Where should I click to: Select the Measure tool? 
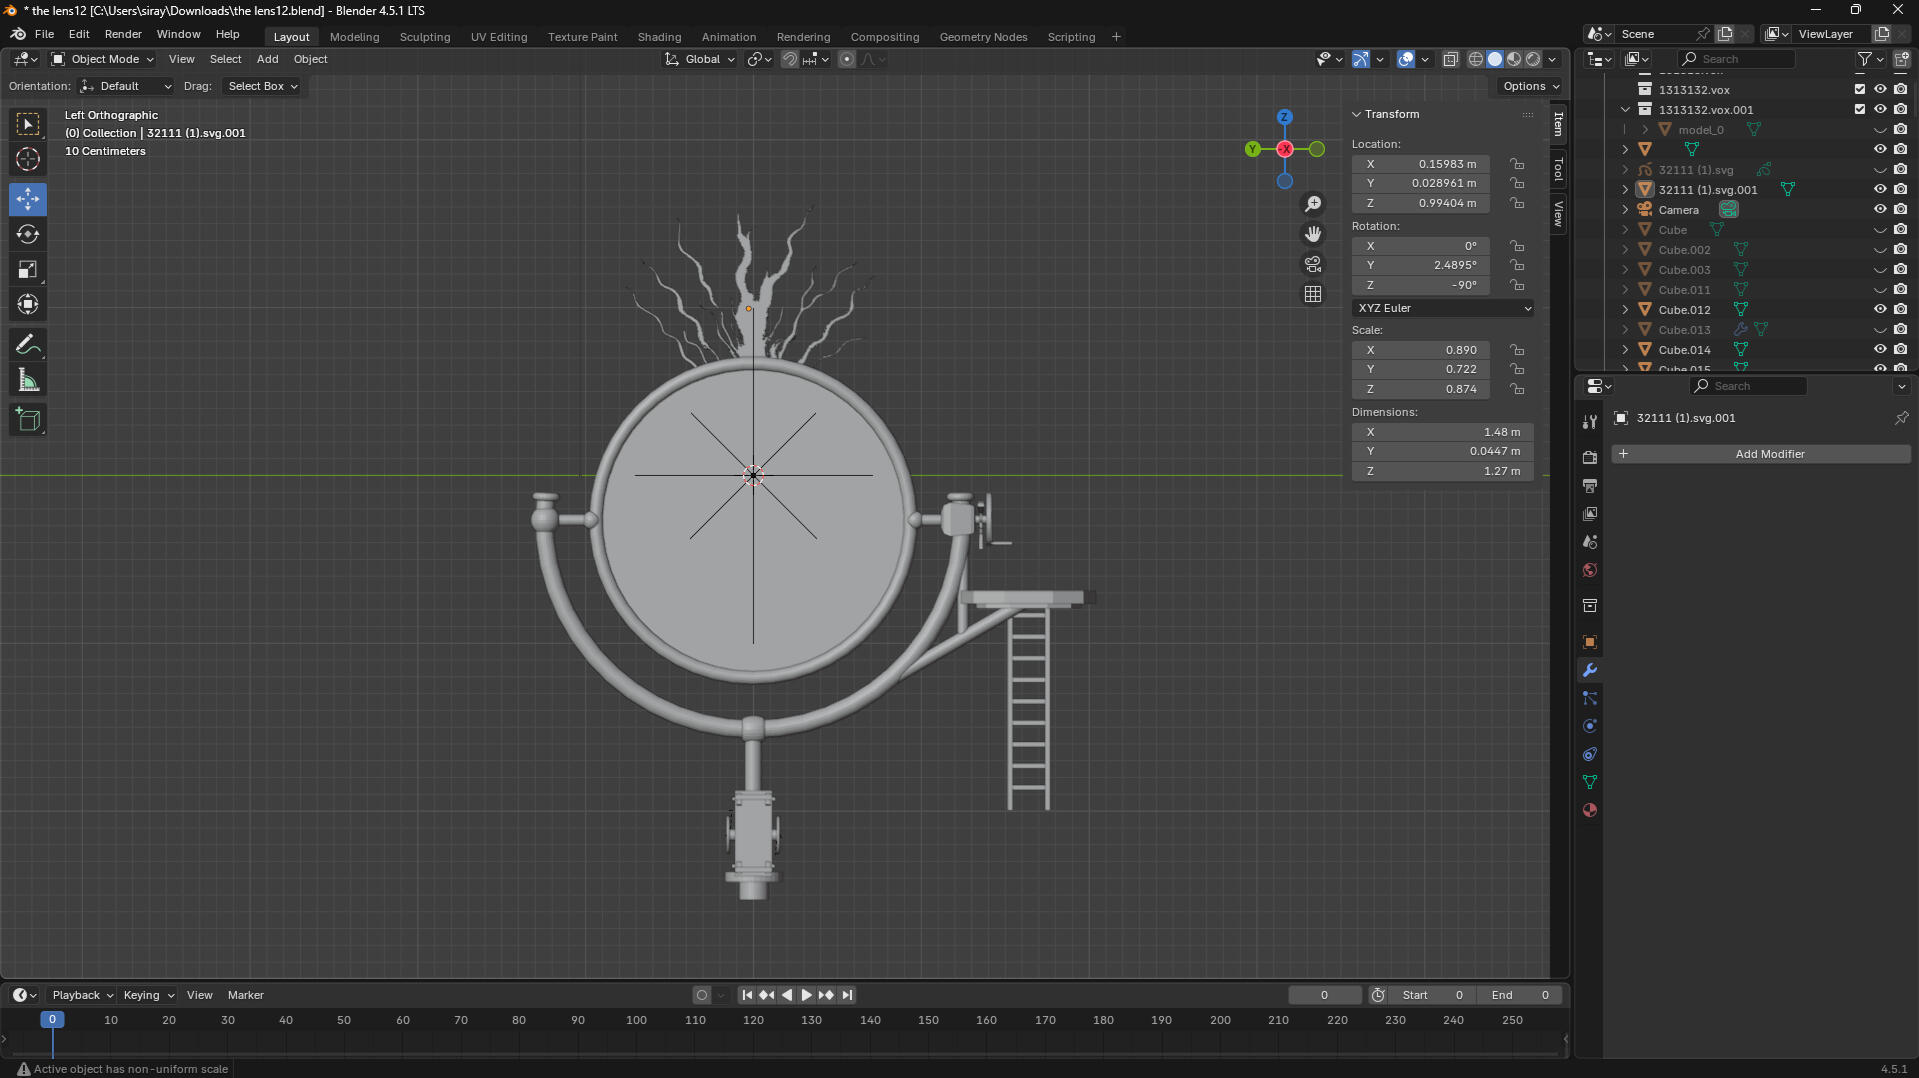click(27, 379)
